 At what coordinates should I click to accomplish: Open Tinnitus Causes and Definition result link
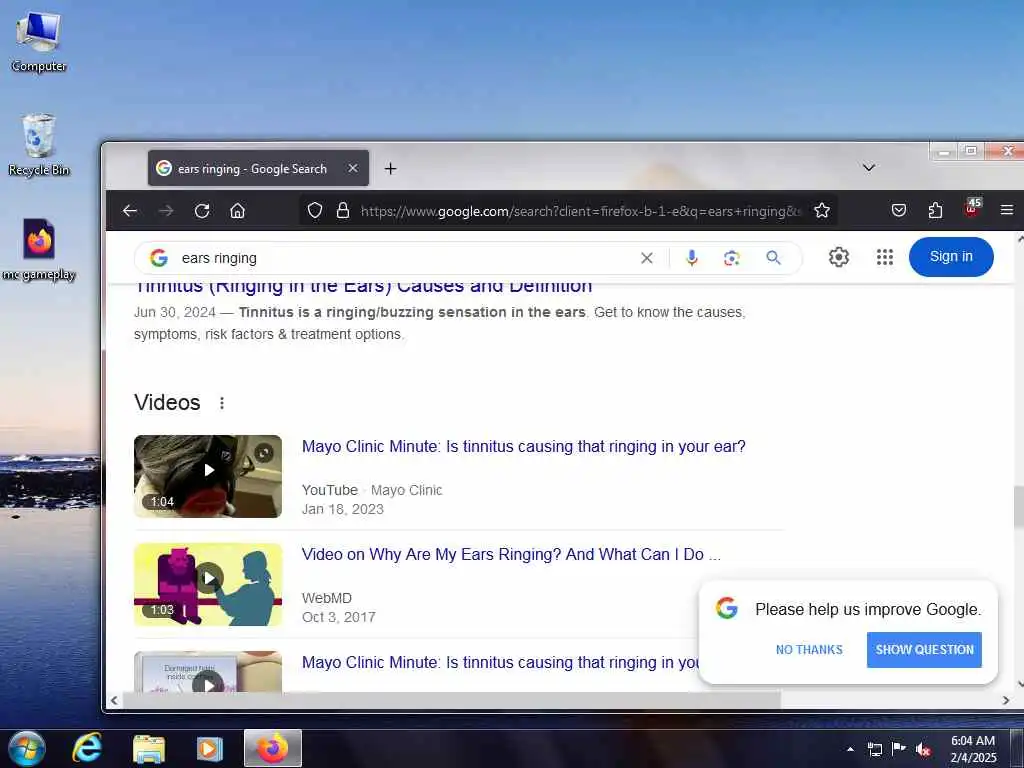(x=363, y=287)
